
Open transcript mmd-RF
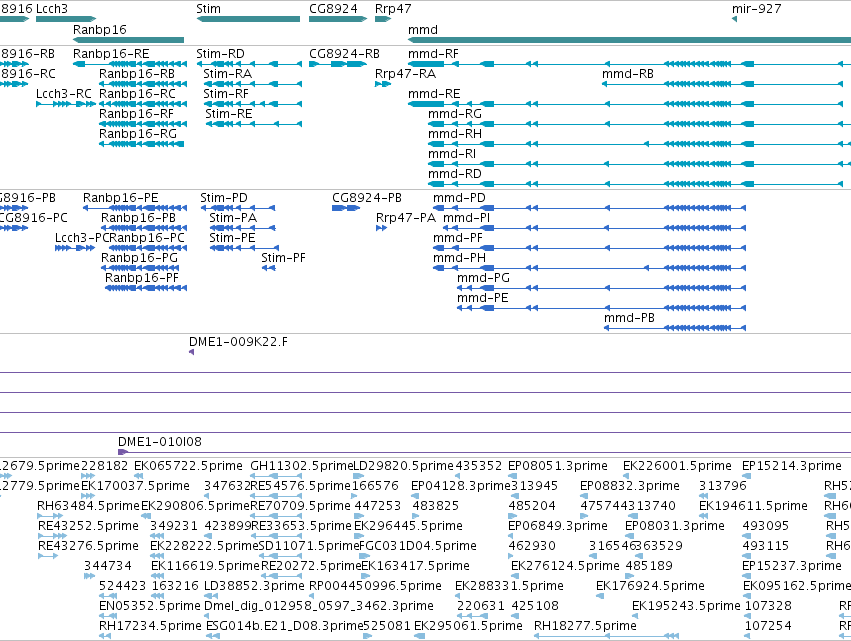pos(433,54)
